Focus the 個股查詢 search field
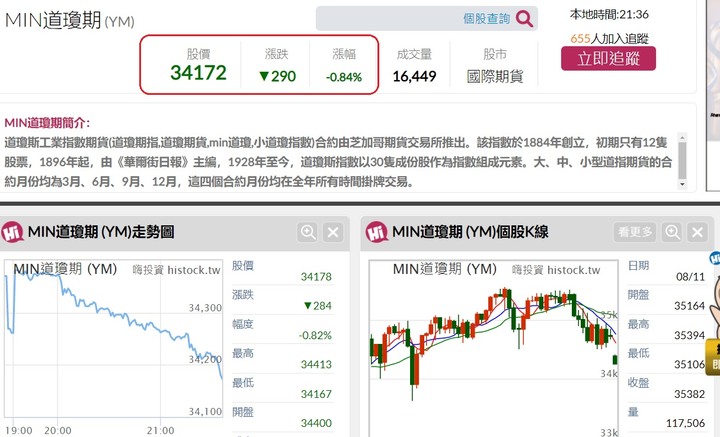The width and height of the screenshot is (720, 437). pos(427,19)
